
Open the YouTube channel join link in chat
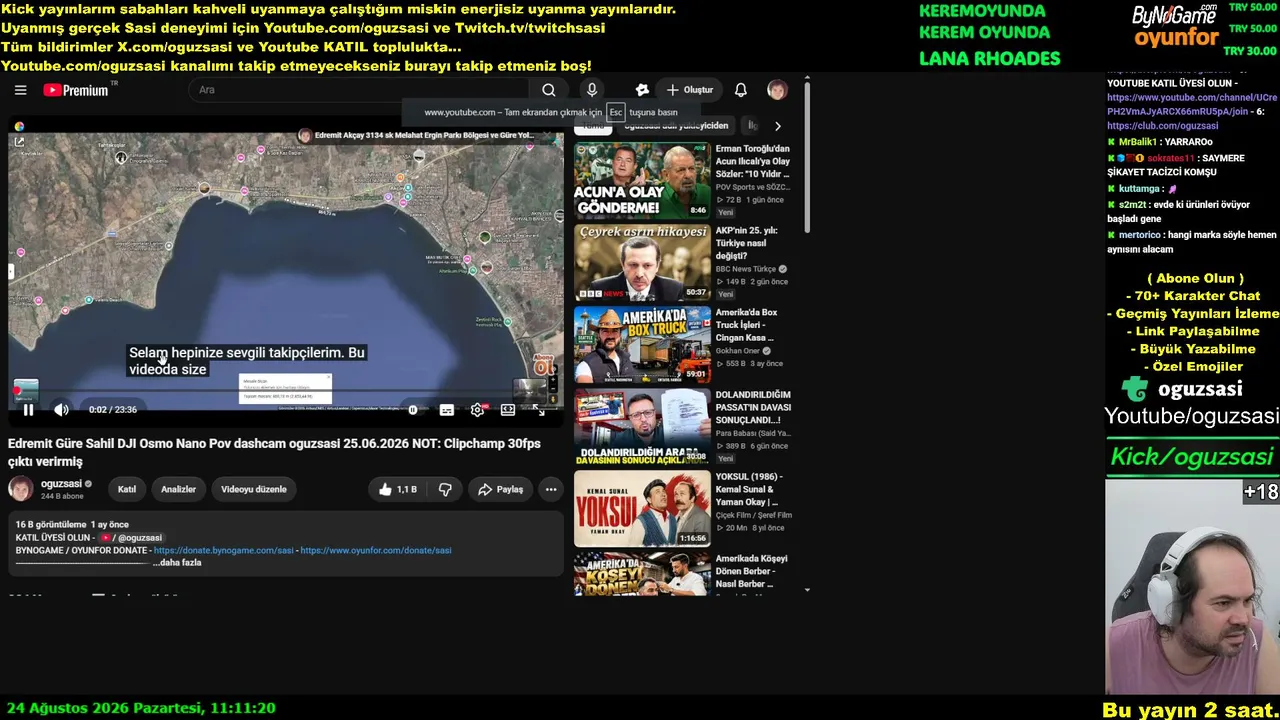pyautogui.click(x=1192, y=104)
